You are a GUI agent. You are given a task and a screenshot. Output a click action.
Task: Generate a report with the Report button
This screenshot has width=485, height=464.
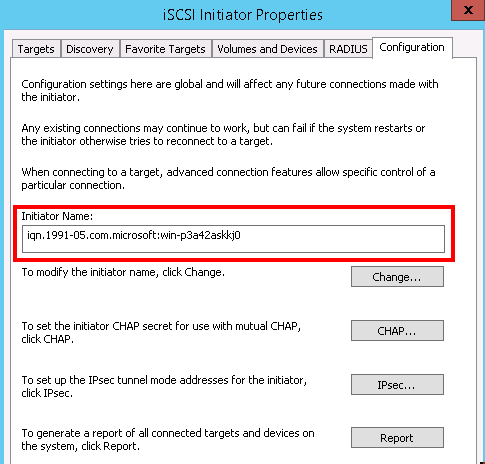coord(397,437)
